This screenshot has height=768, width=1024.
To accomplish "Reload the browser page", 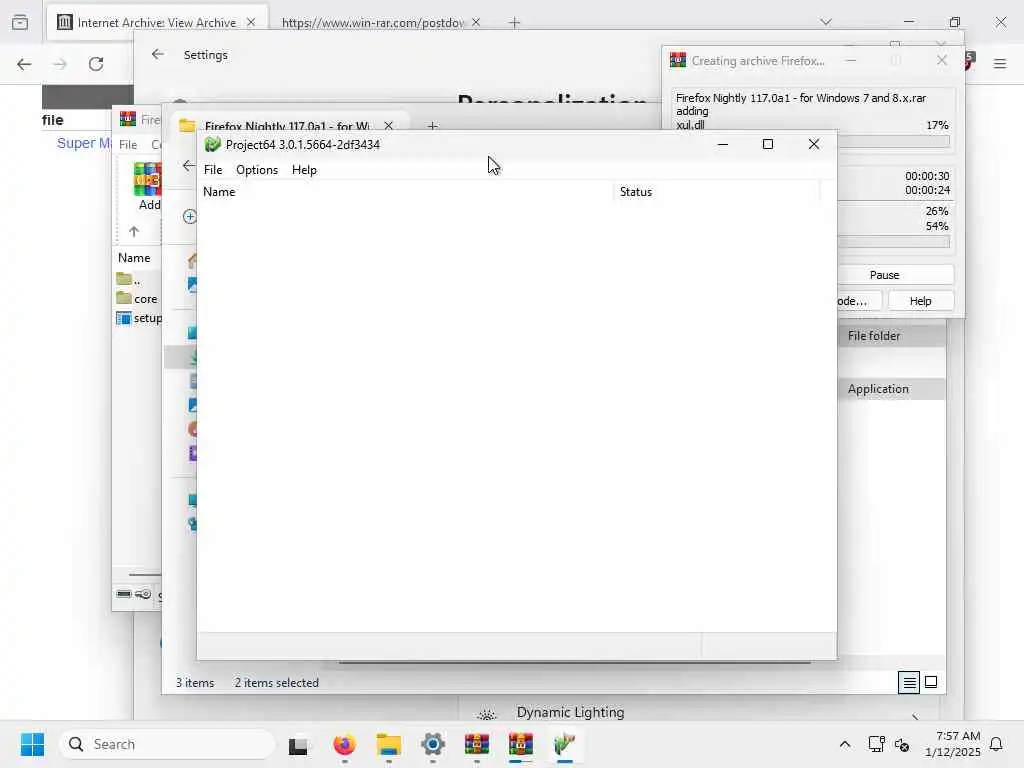I will [x=96, y=64].
